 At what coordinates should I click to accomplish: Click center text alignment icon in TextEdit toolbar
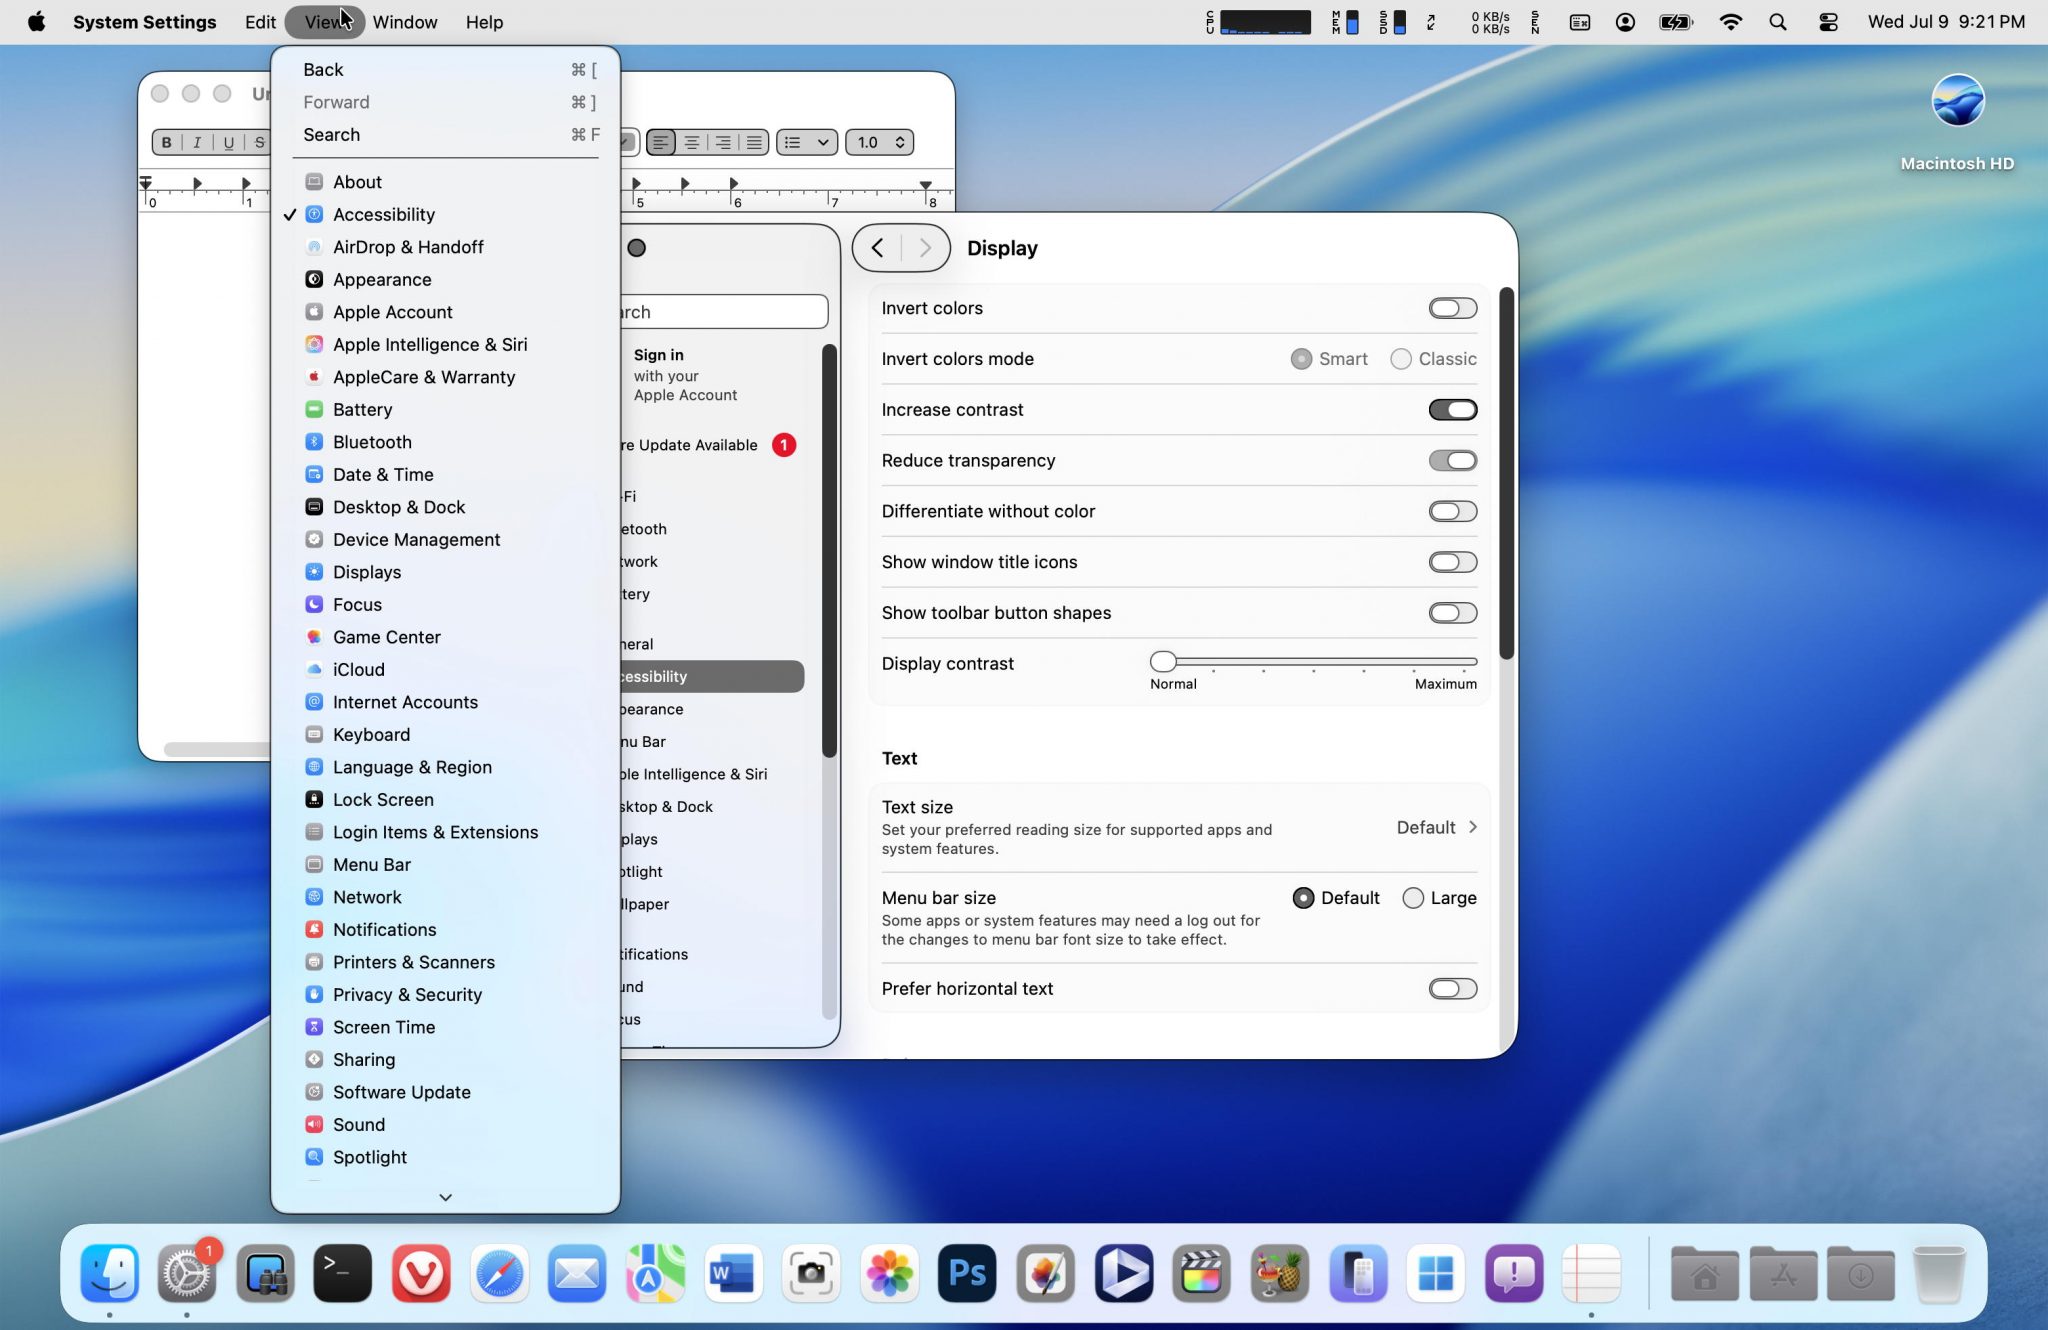coord(691,142)
